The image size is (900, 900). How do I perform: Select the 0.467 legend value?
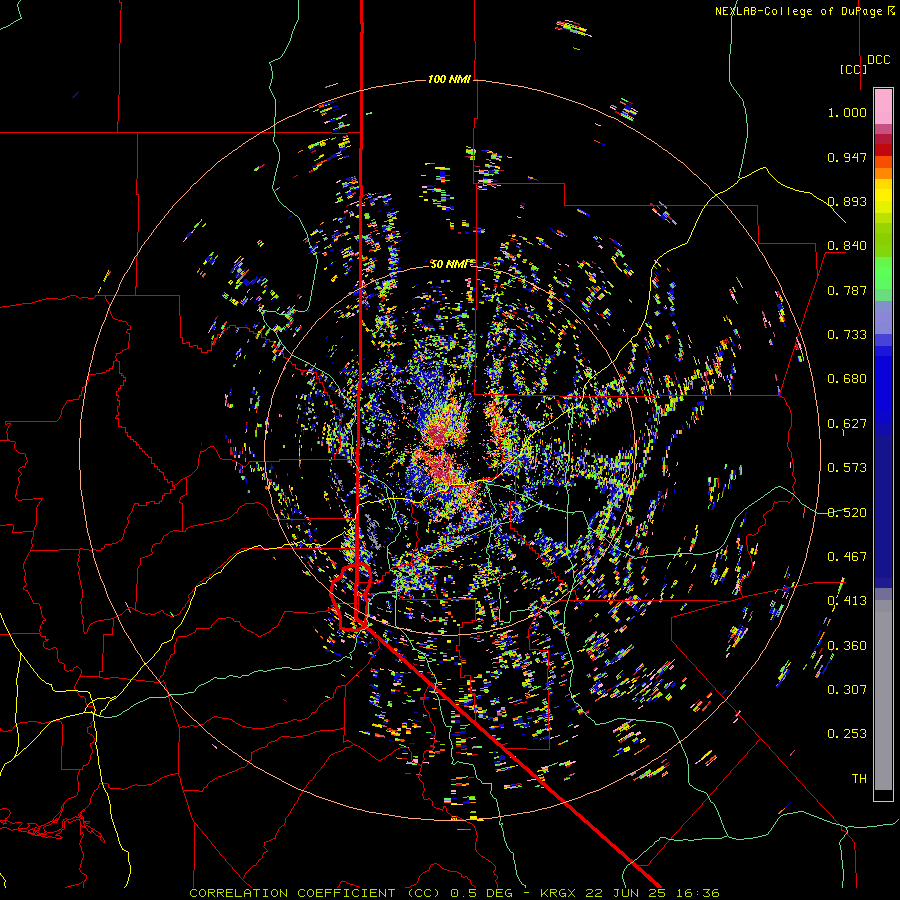pyautogui.click(x=847, y=557)
